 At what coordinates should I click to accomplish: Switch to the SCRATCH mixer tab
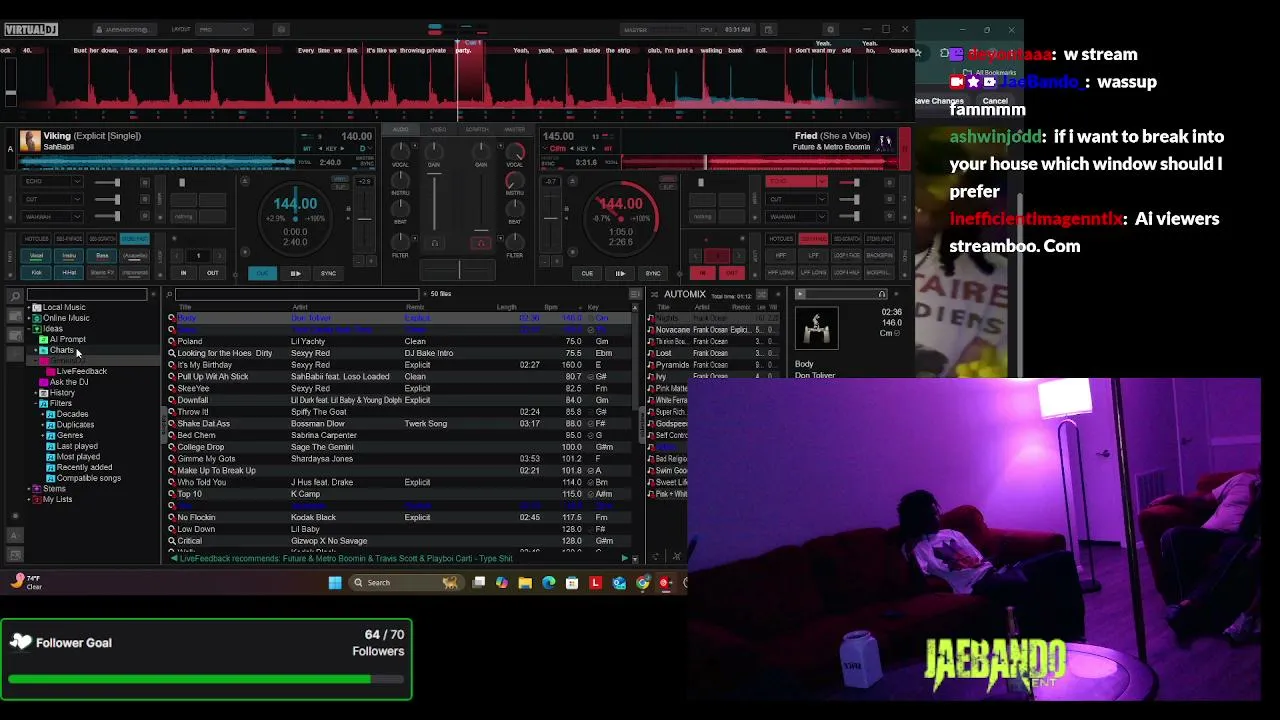coord(477,129)
